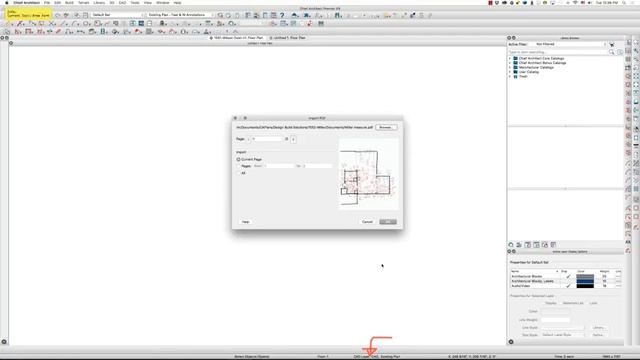Open the Existing Plan annotations dropdown
This screenshot has width=640, height=360.
(179, 15)
